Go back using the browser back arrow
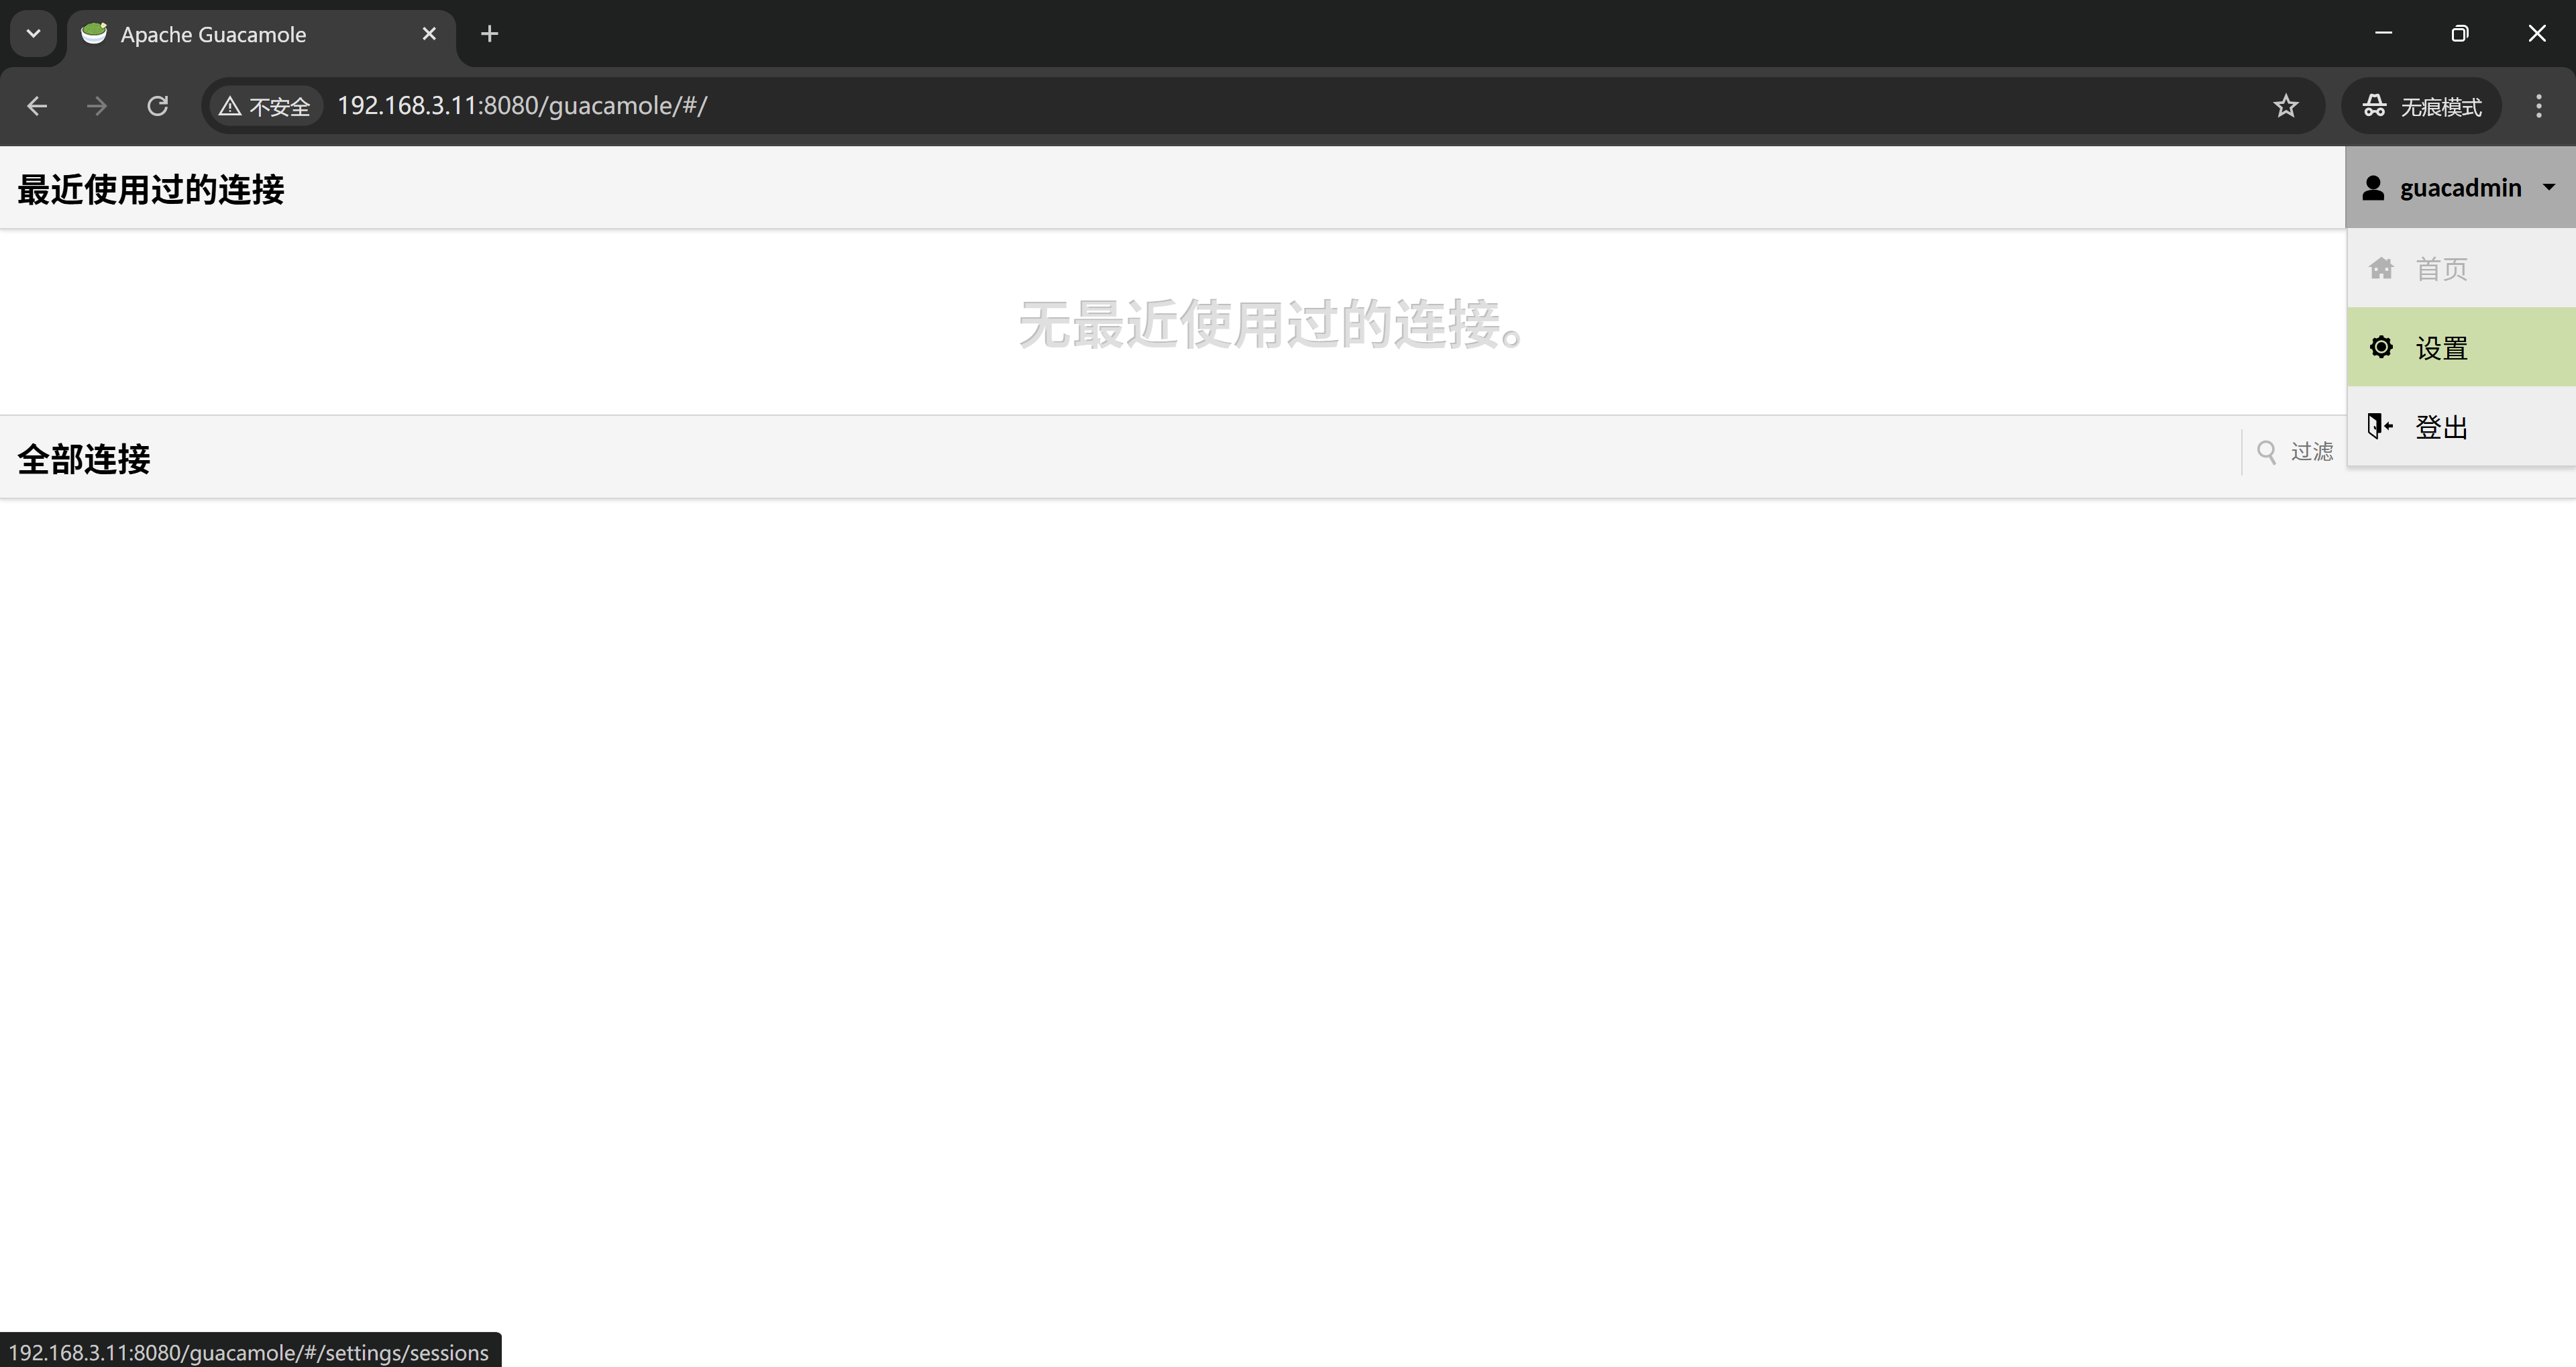 pyautogui.click(x=37, y=106)
